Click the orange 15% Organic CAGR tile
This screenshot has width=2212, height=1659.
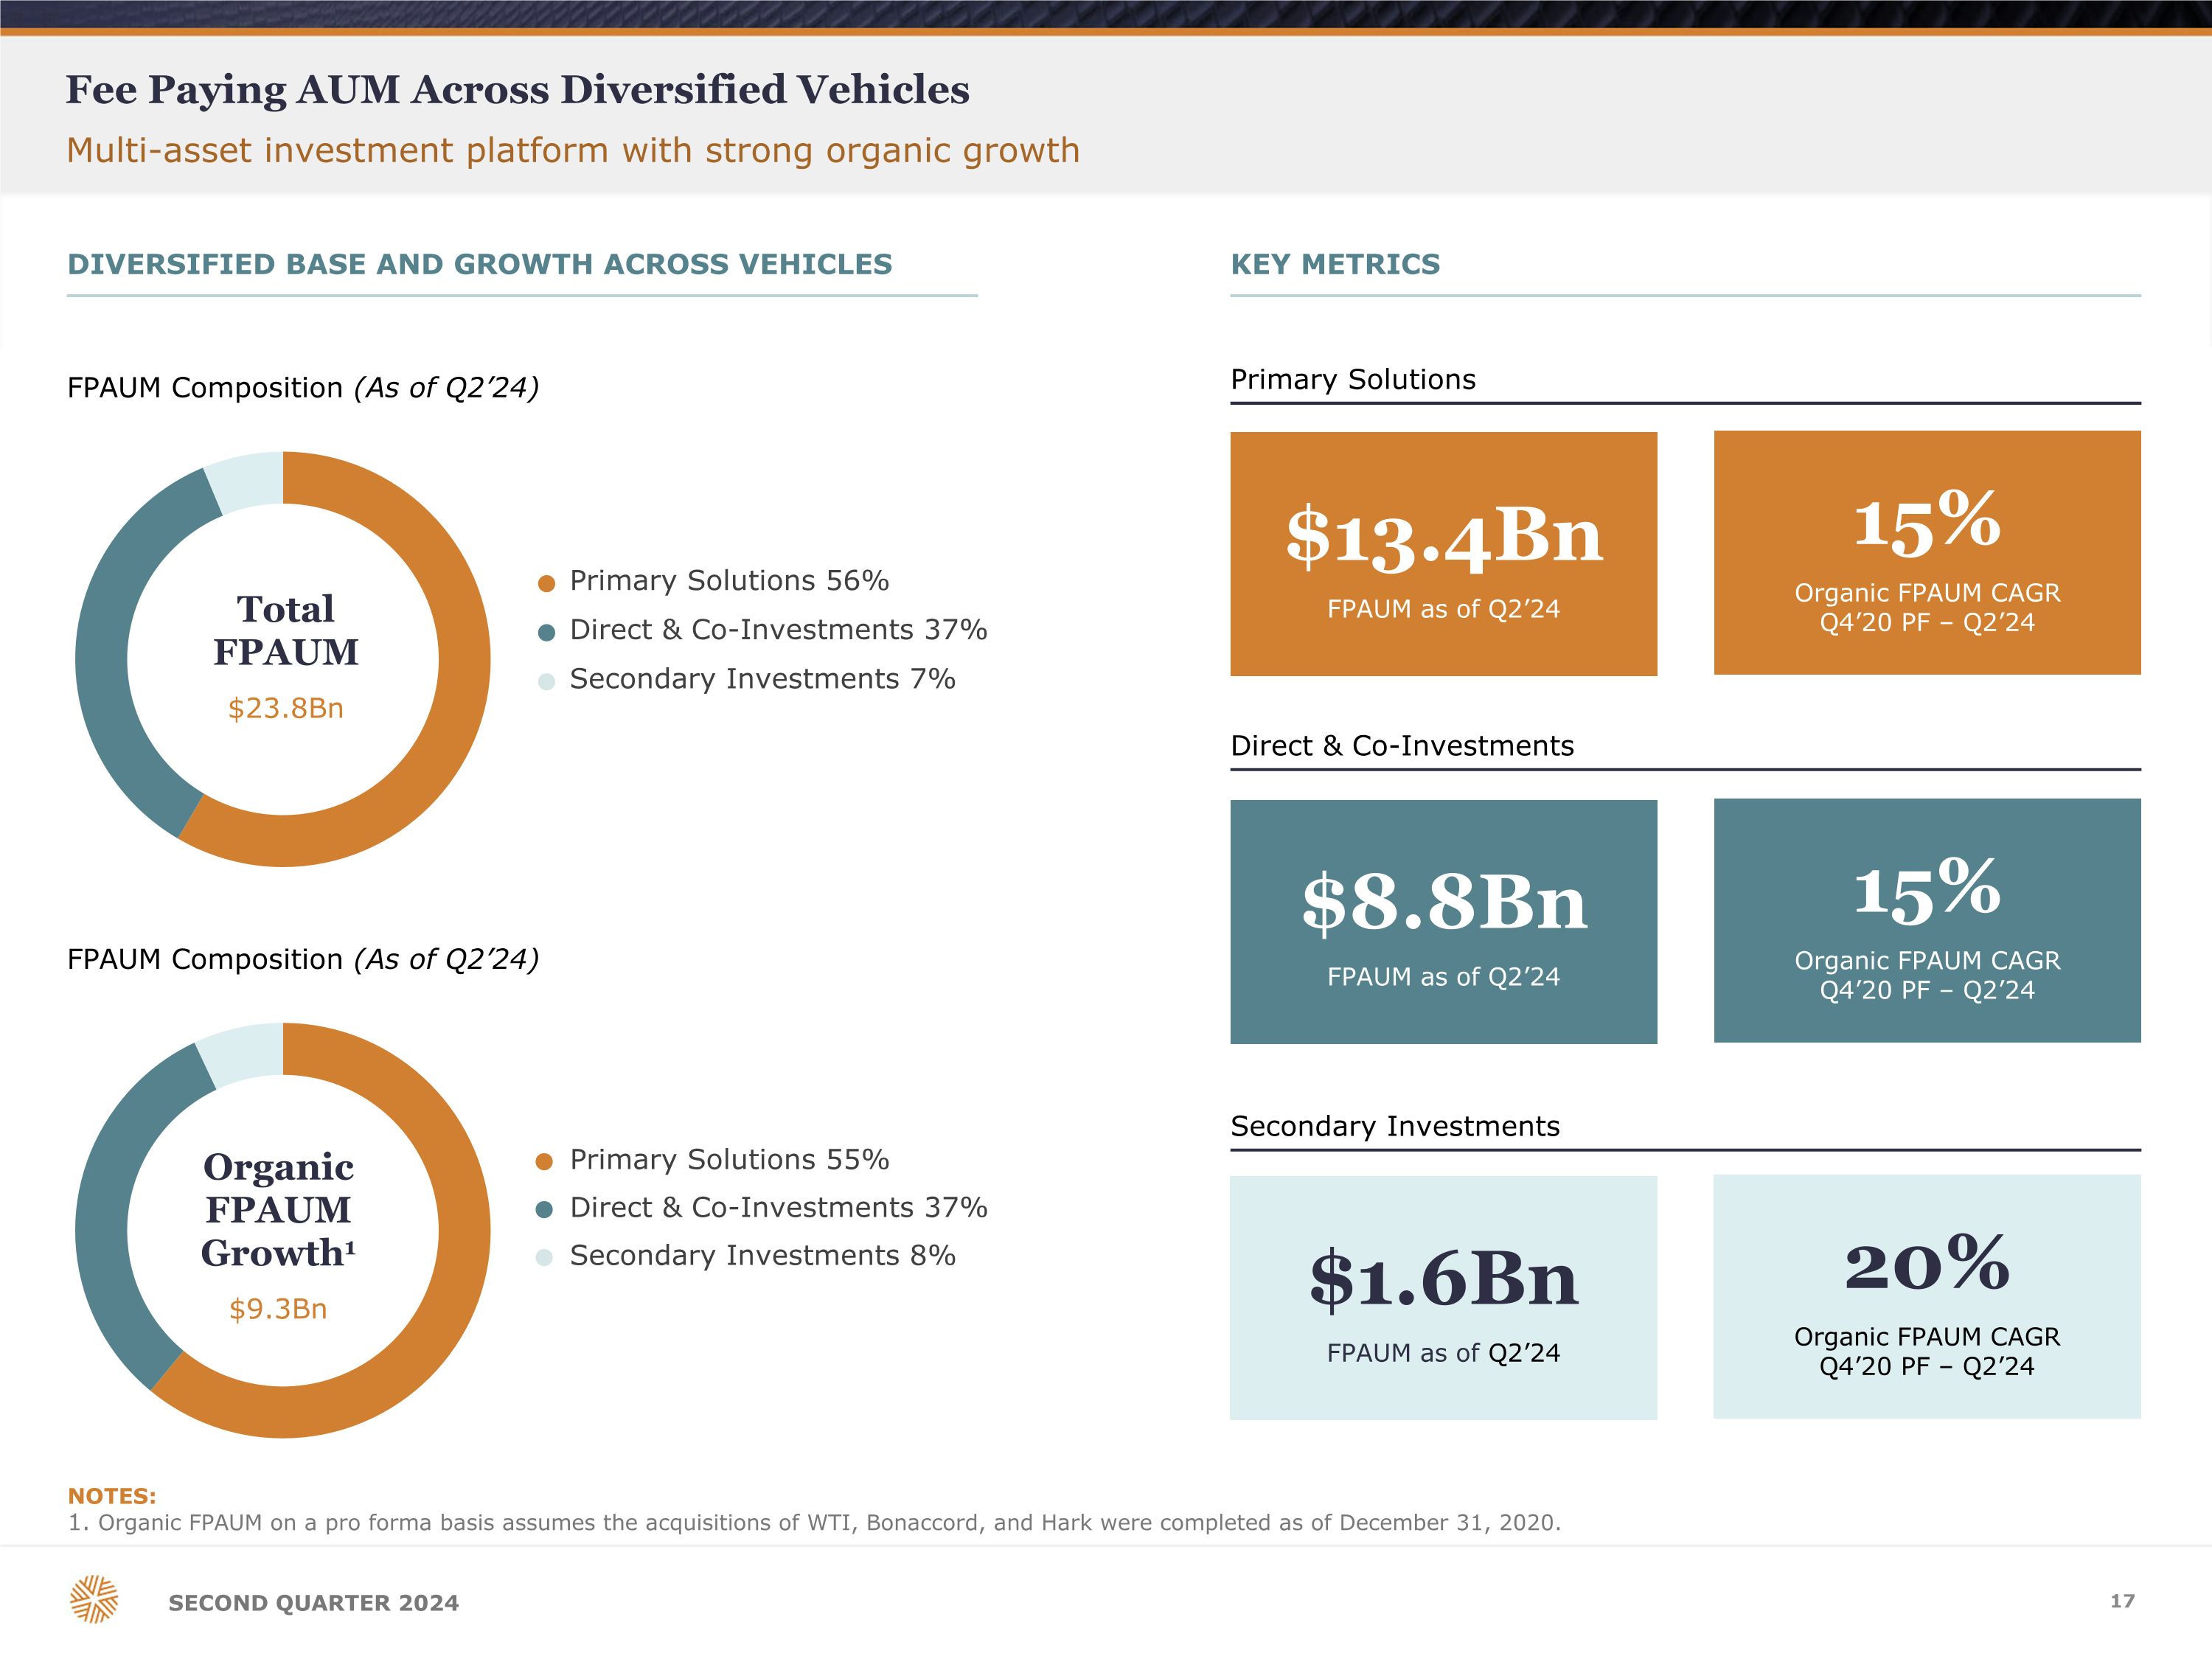1926,553
